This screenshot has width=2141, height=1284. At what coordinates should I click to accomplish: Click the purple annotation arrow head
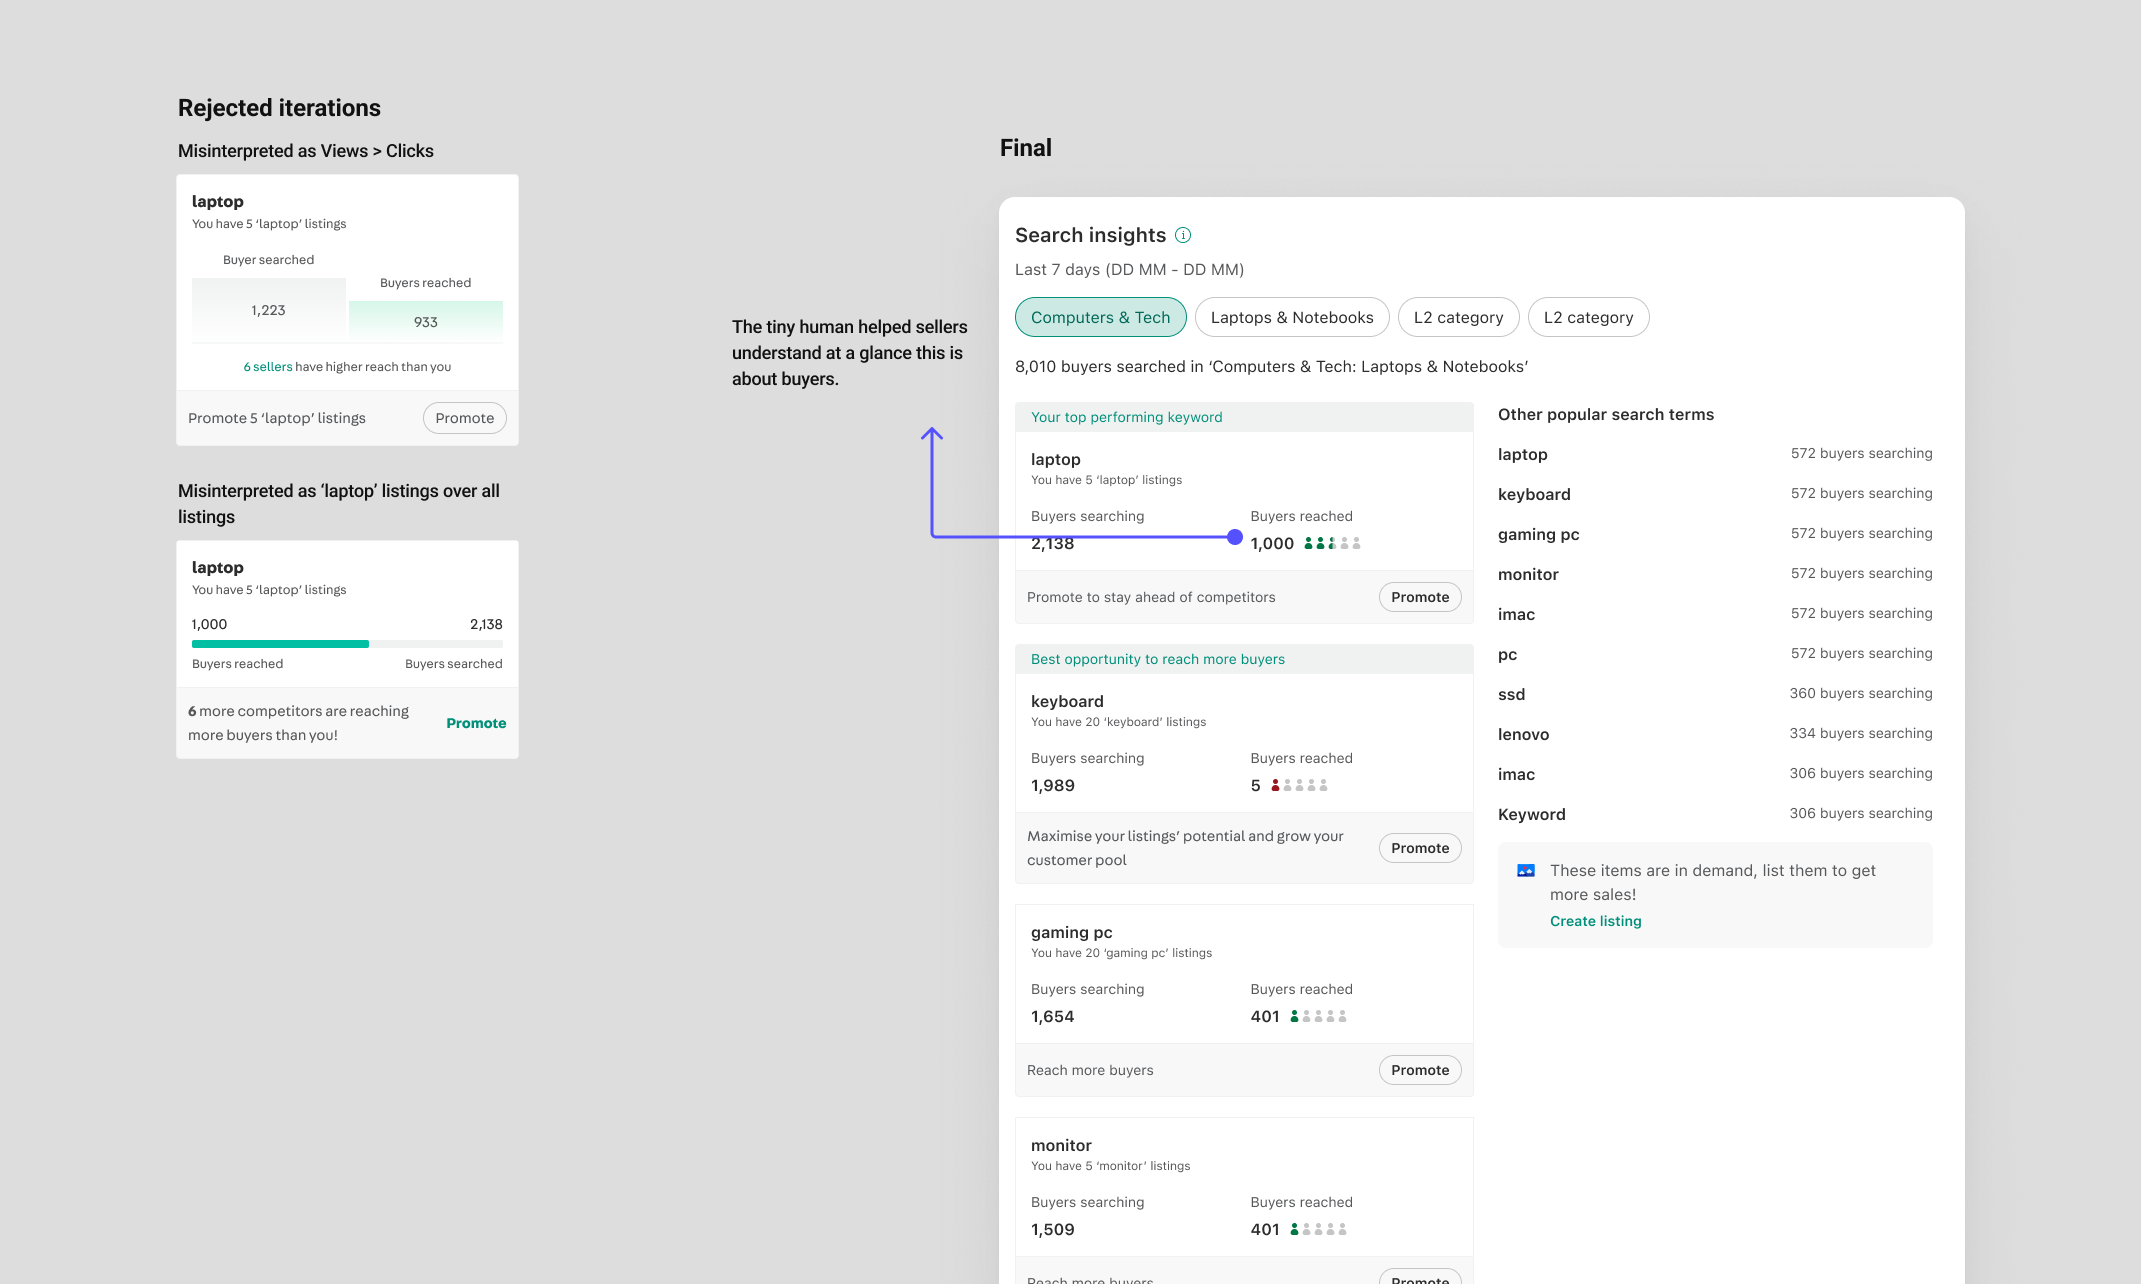(x=932, y=433)
